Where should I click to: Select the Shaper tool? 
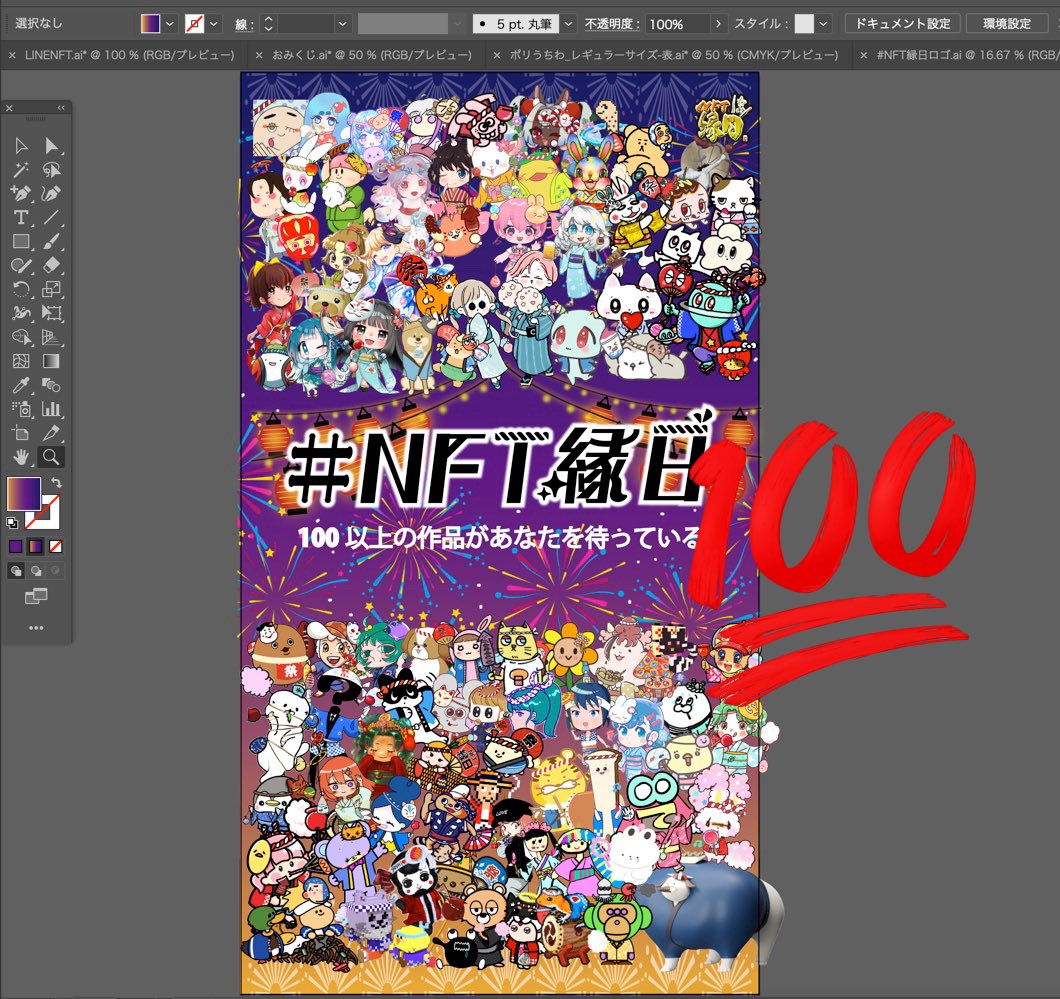pos(21,265)
